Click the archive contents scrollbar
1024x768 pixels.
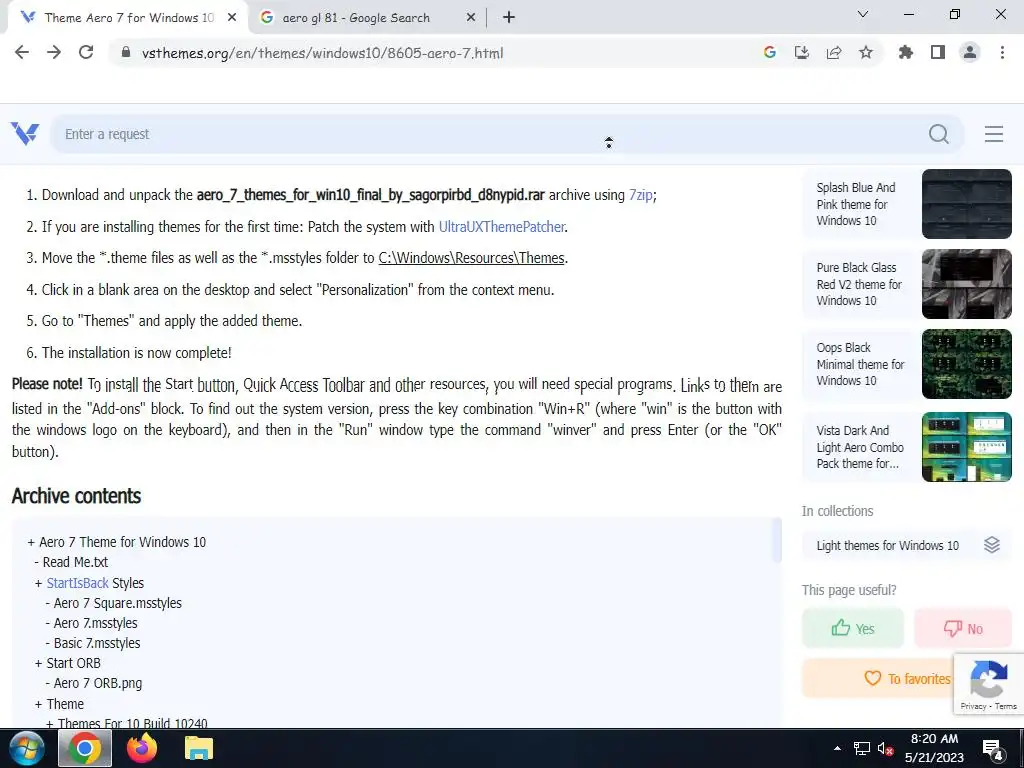[777, 541]
